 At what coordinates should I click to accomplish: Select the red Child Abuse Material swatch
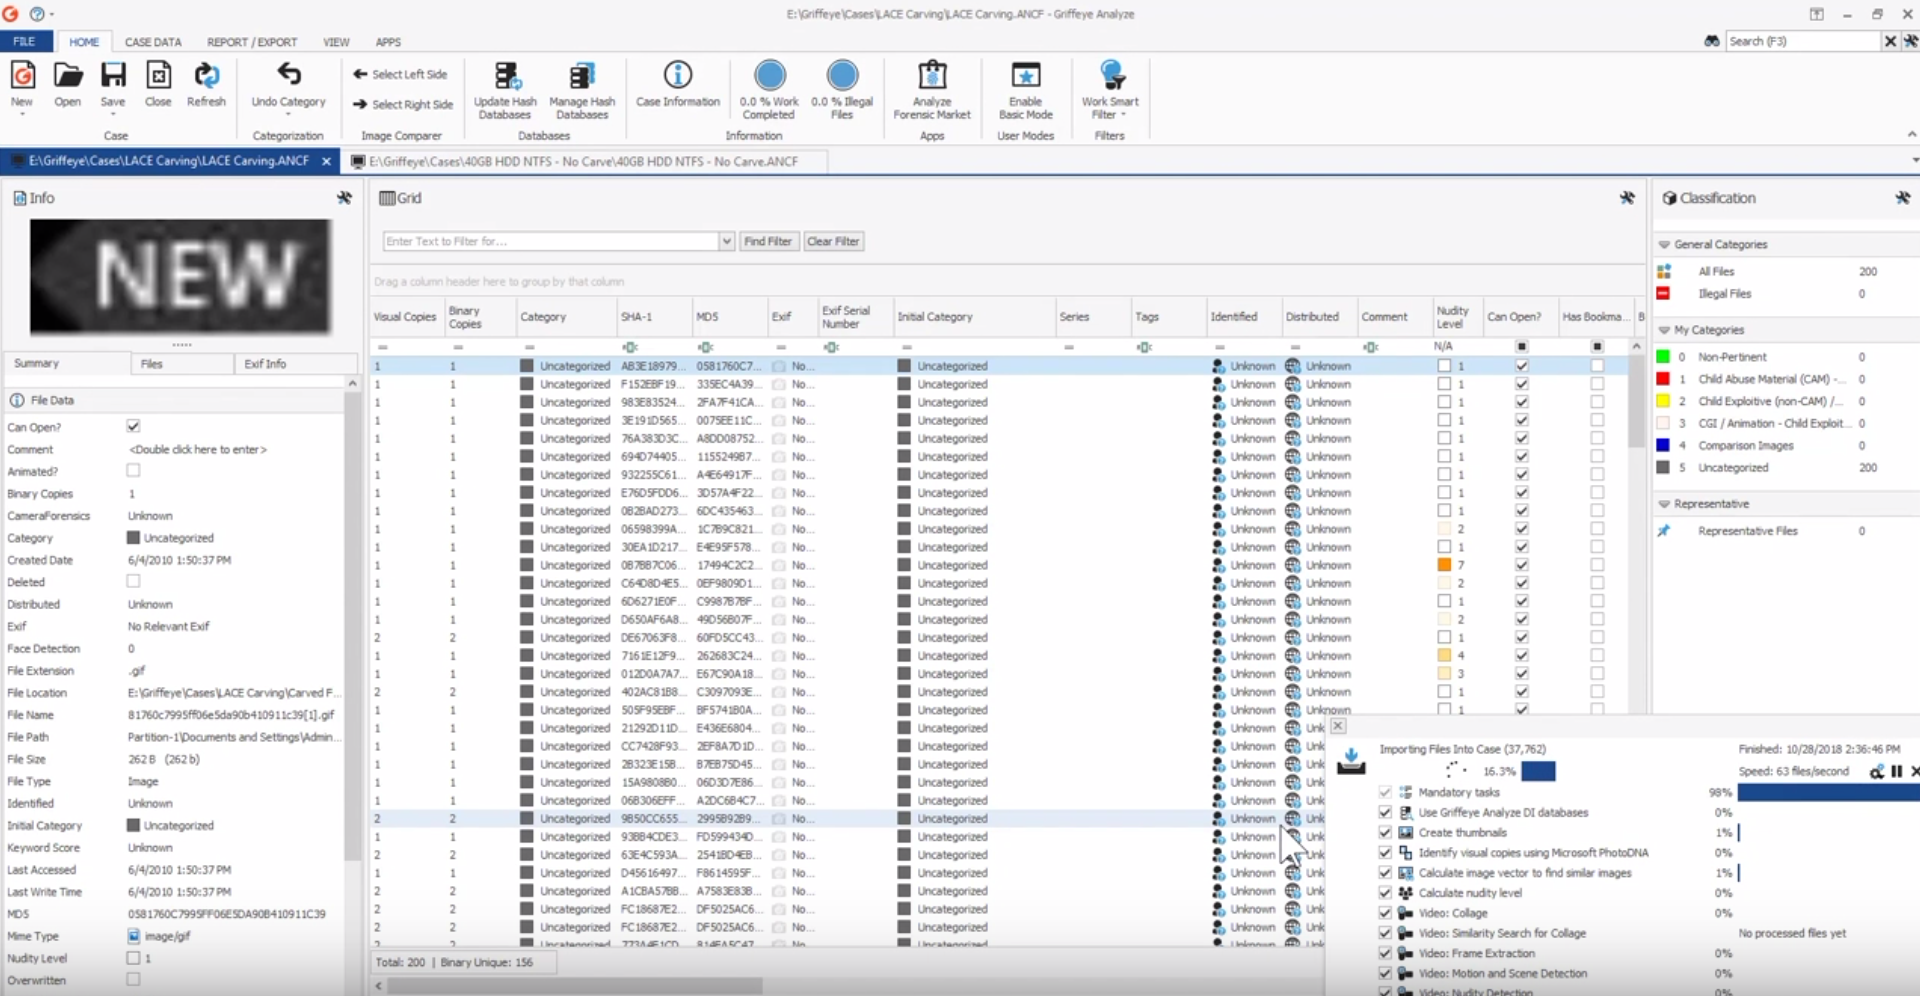click(x=1663, y=379)
